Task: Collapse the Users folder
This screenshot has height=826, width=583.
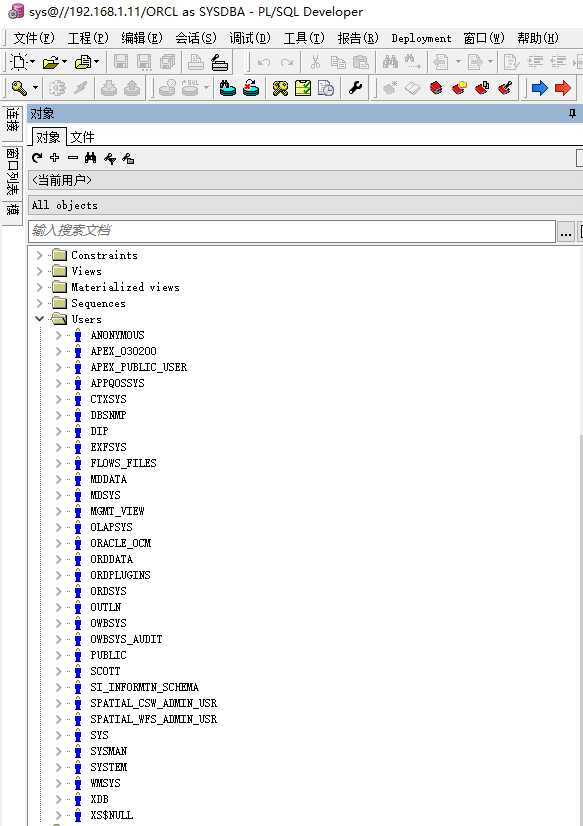Action: pyautogui.click(x=39, y=319)
